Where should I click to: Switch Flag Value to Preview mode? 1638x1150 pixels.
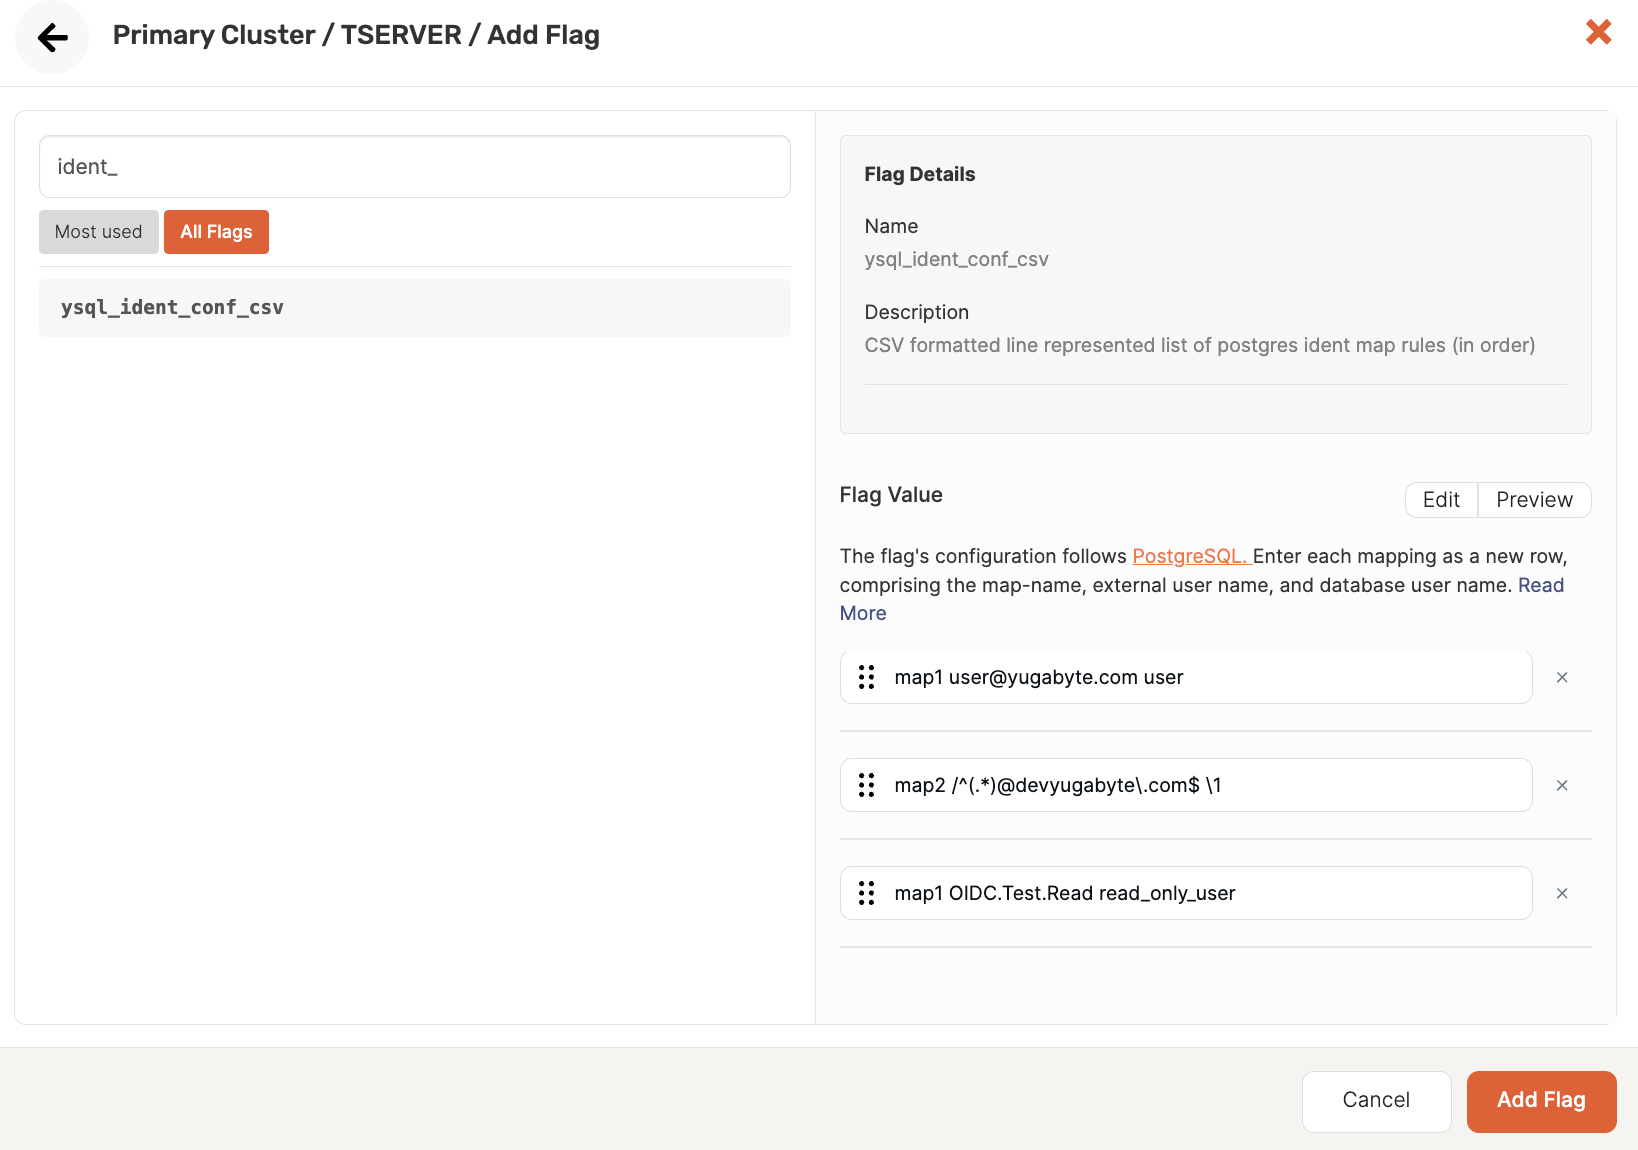[x=1533, y=499]
